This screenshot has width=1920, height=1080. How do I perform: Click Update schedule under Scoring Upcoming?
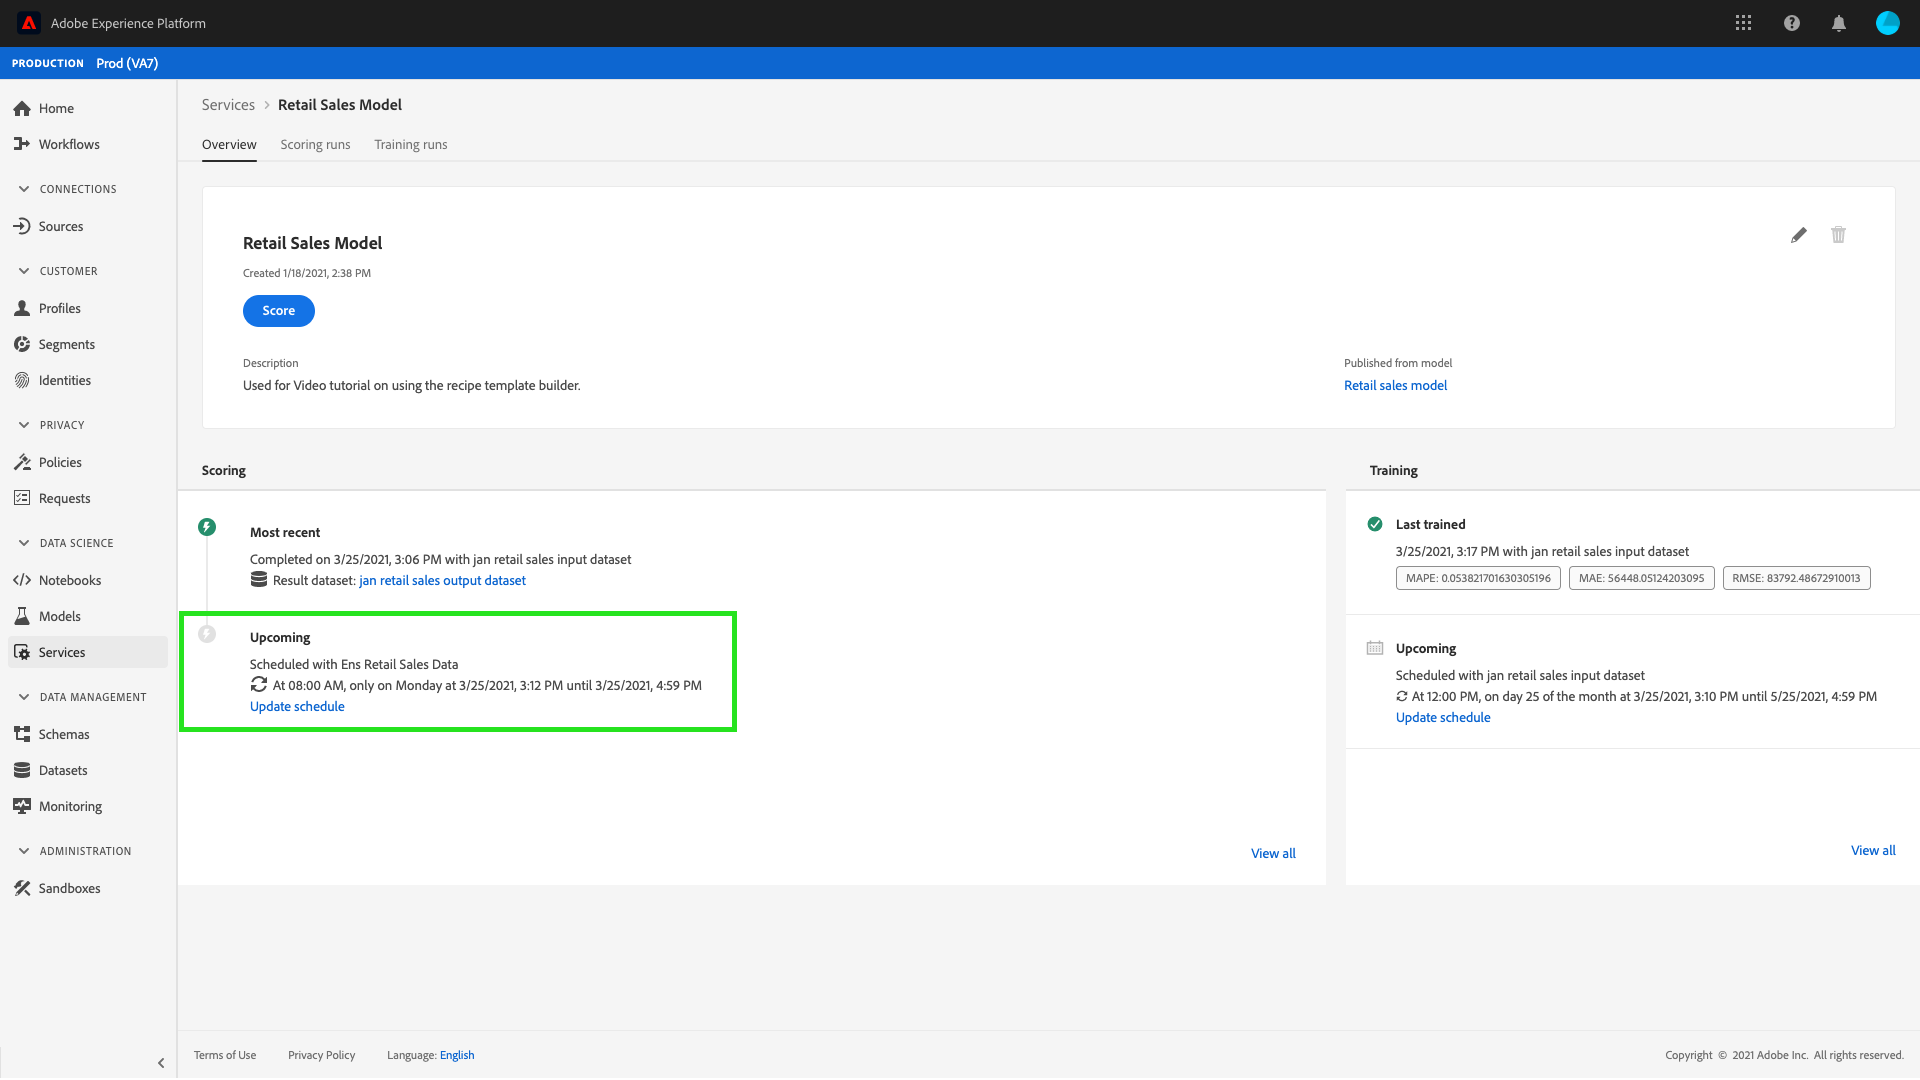pos(297,706)
